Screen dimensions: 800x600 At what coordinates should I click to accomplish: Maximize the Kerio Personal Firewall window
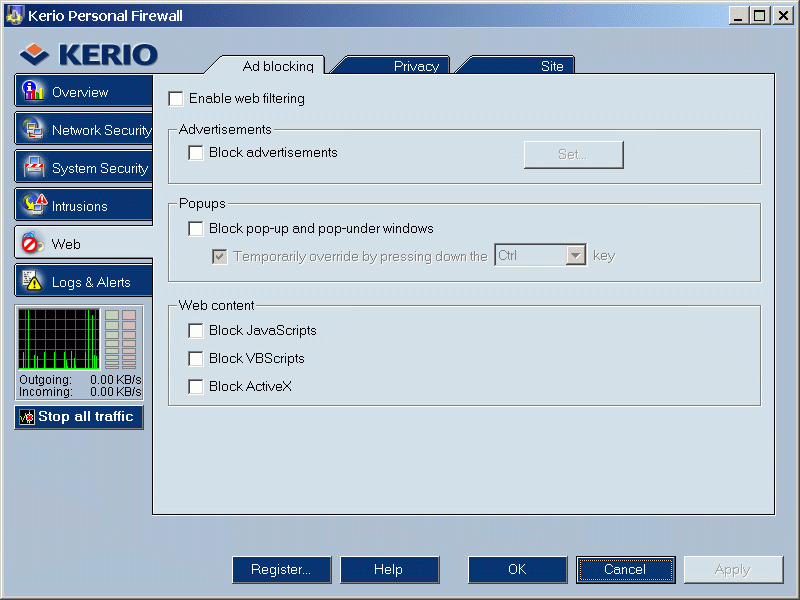tap(760, 16)
